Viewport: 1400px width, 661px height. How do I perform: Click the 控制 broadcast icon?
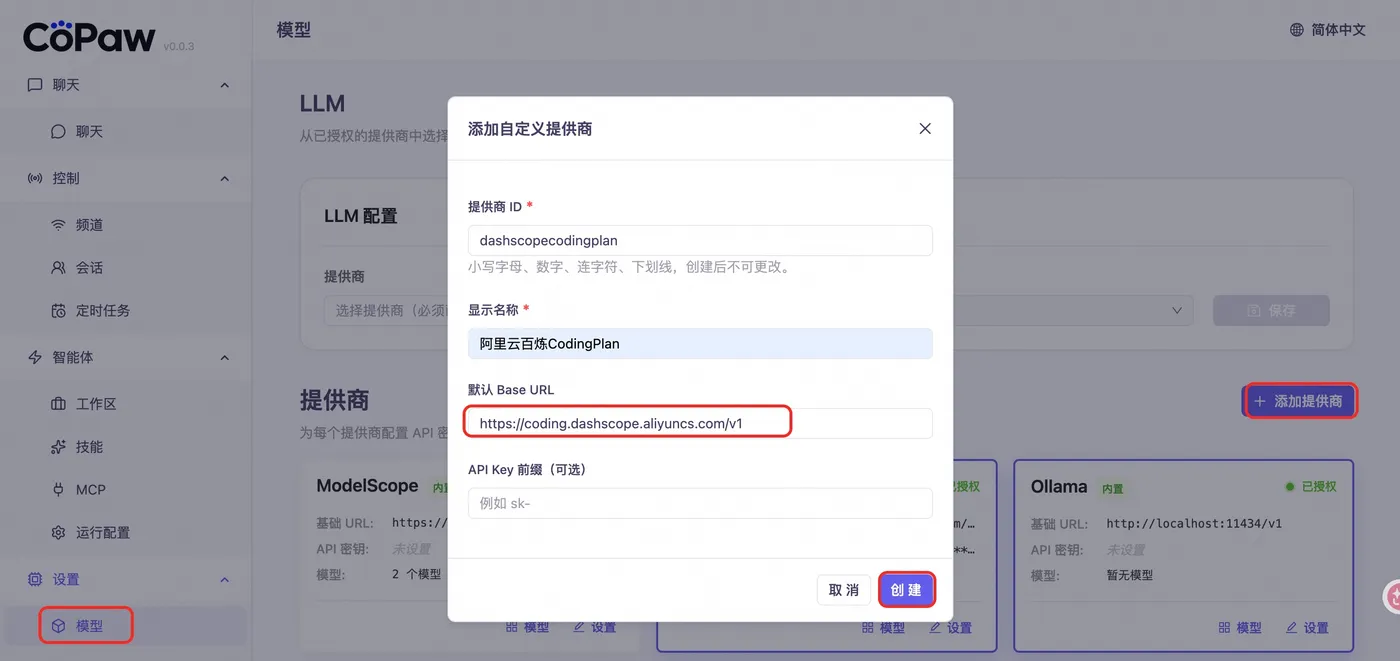35,178
